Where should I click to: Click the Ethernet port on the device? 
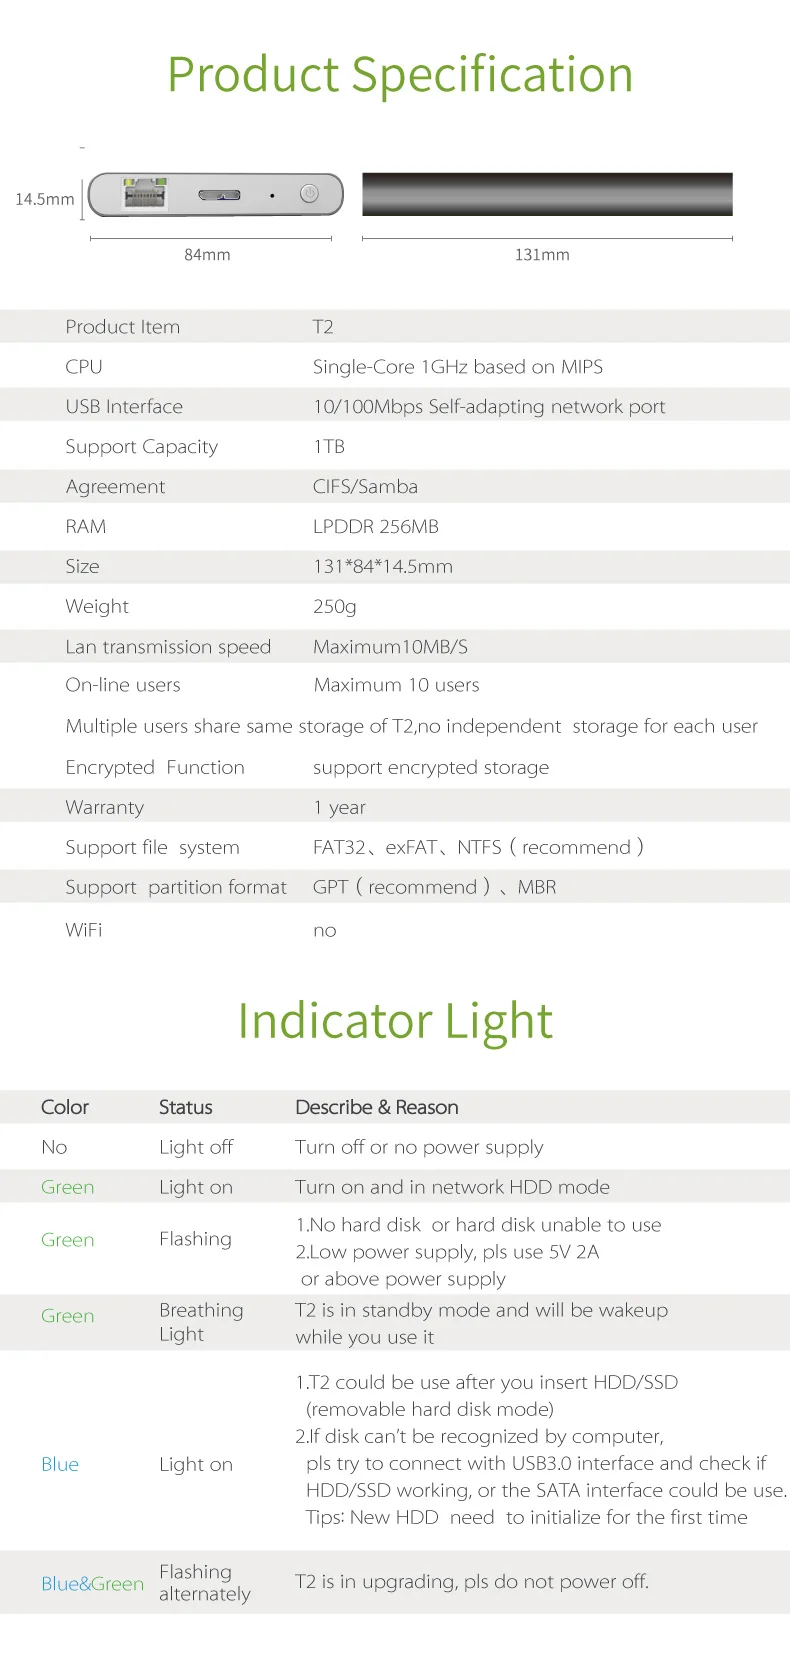pos(144,192)
